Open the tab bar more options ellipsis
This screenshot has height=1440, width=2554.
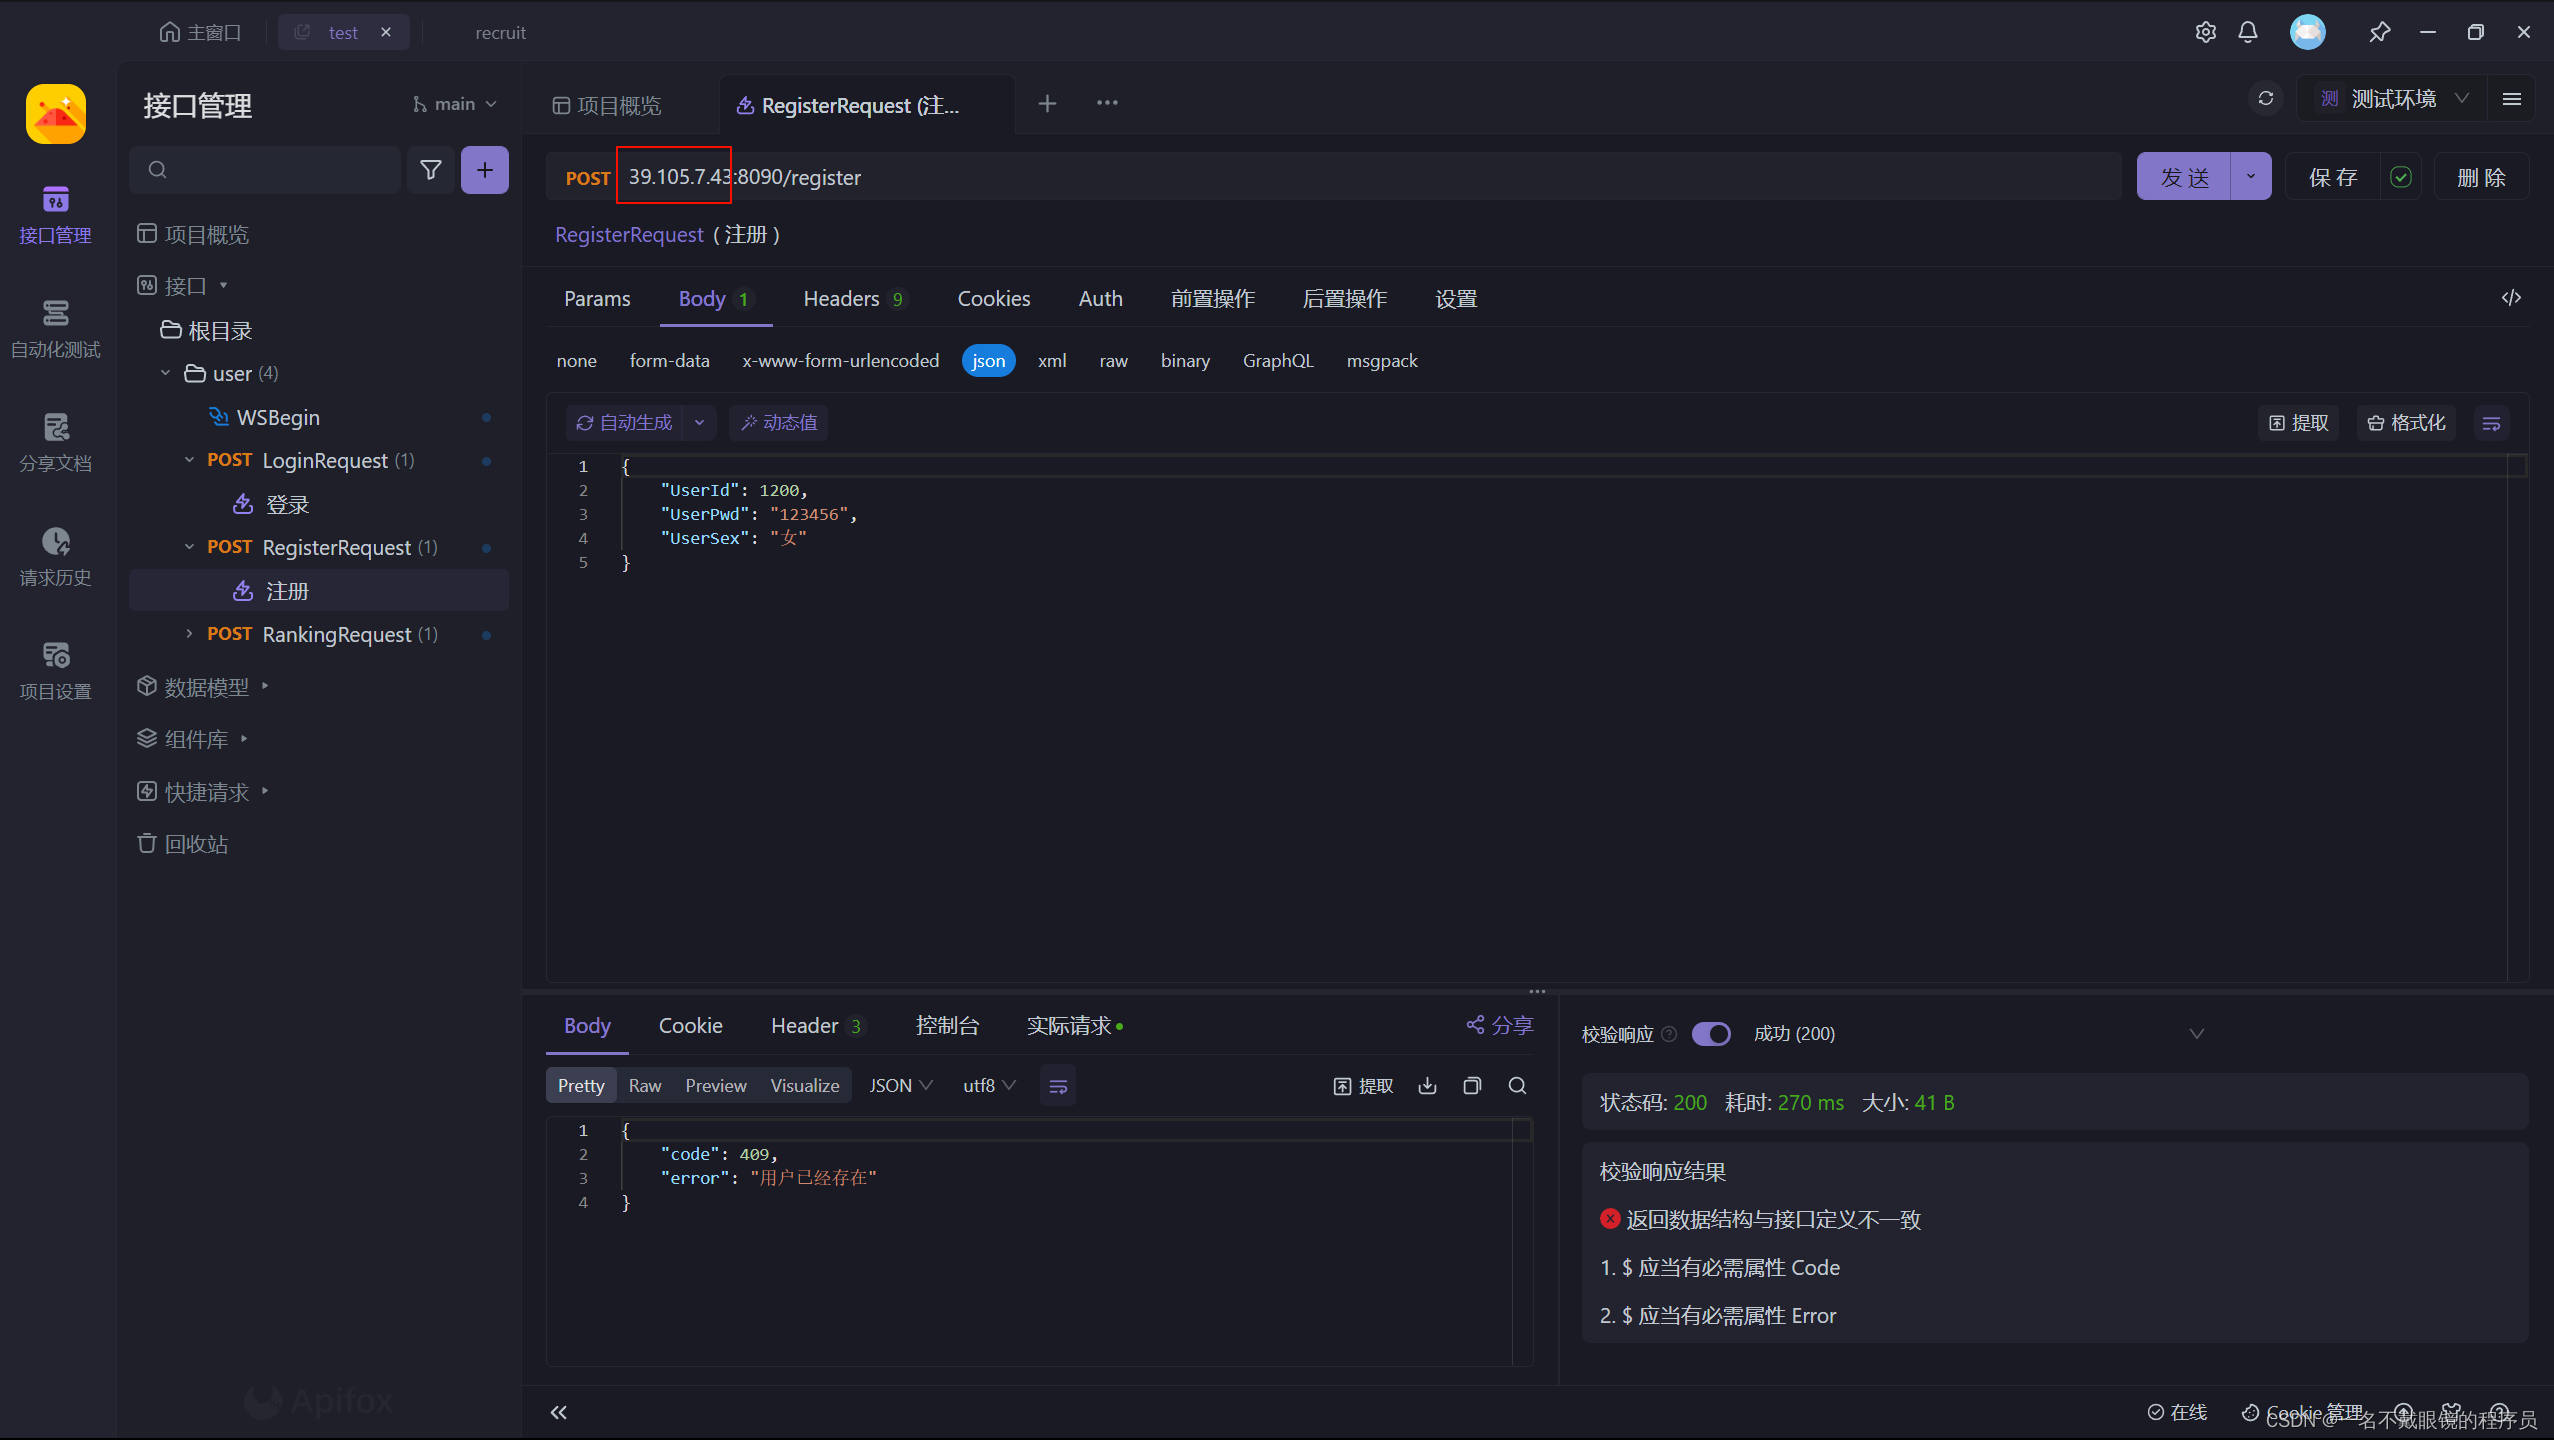[1107, 103]
